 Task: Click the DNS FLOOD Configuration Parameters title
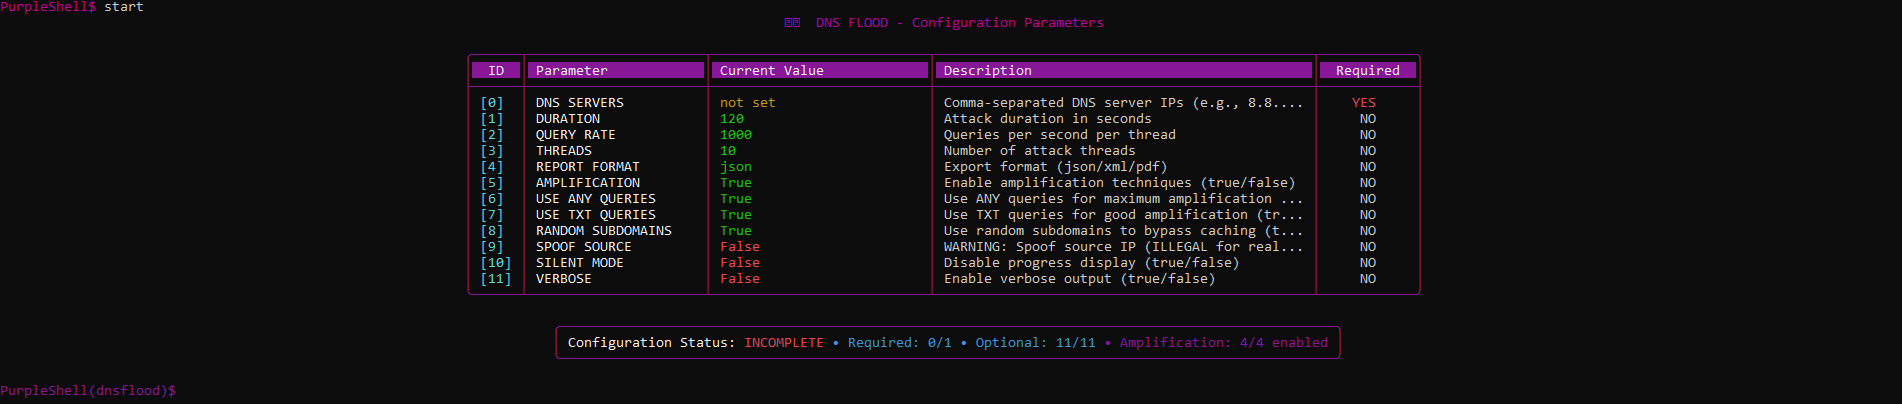coord(960,23)
